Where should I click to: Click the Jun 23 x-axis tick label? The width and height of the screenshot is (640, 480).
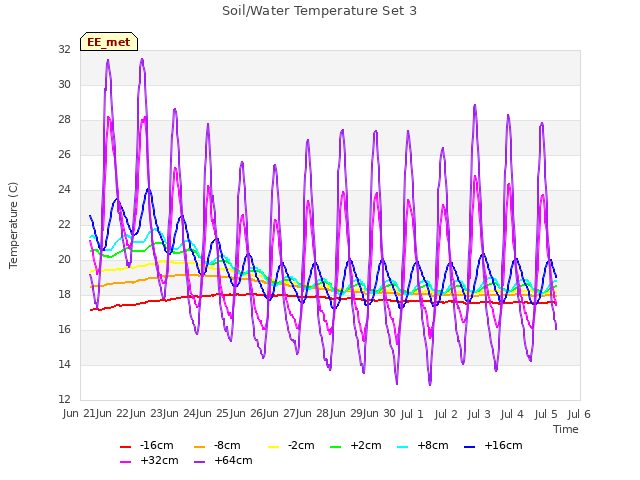[x=146, y=414]
